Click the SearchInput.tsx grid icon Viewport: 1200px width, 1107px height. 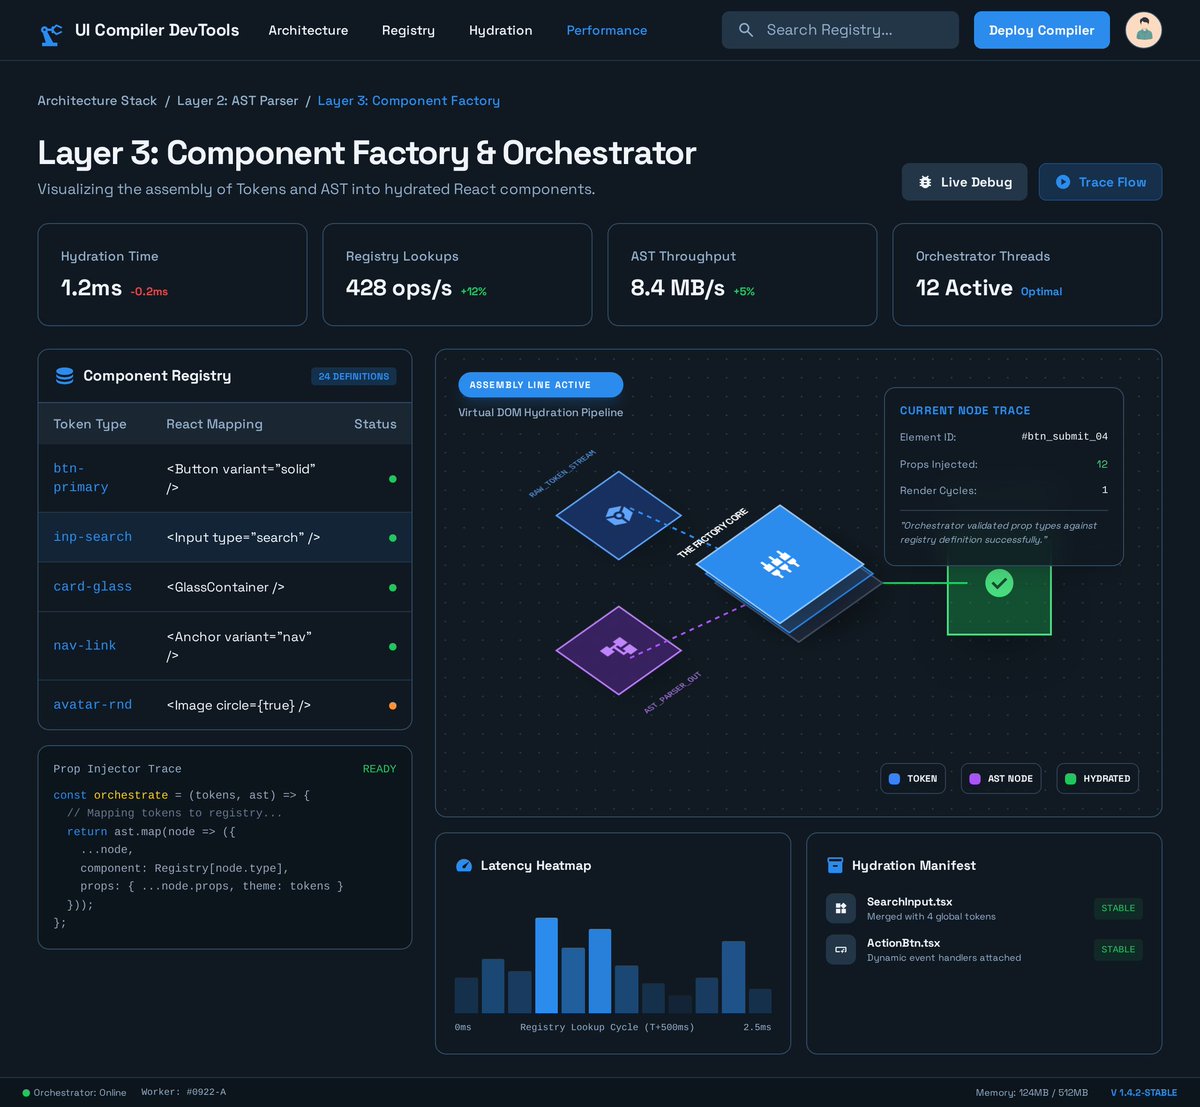tap(841, 908)
